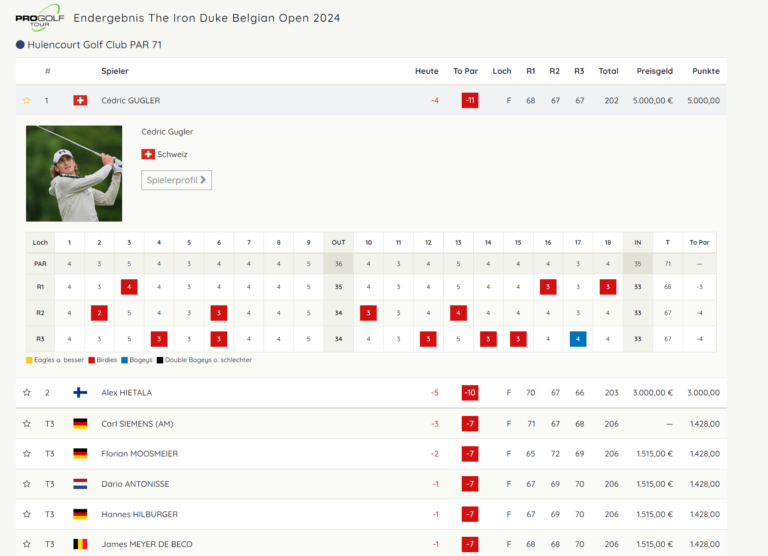768x556 pixels.
Task: Open the Spielerprofil button
Action: pyautogui.click(x=176, y=180)
